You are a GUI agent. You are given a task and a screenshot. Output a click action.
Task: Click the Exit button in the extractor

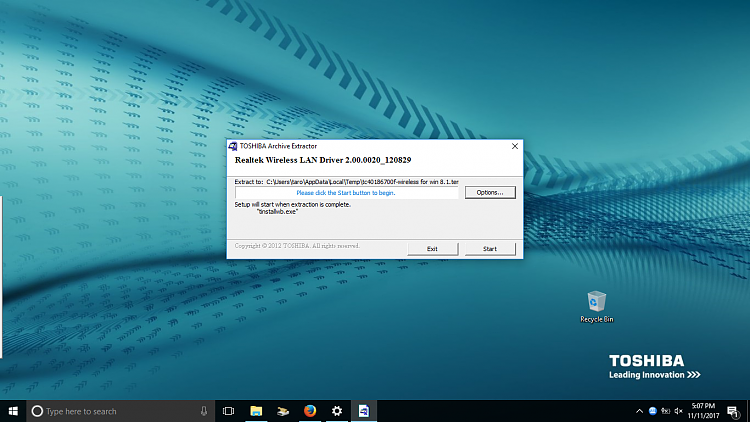(x=432, y=249)
